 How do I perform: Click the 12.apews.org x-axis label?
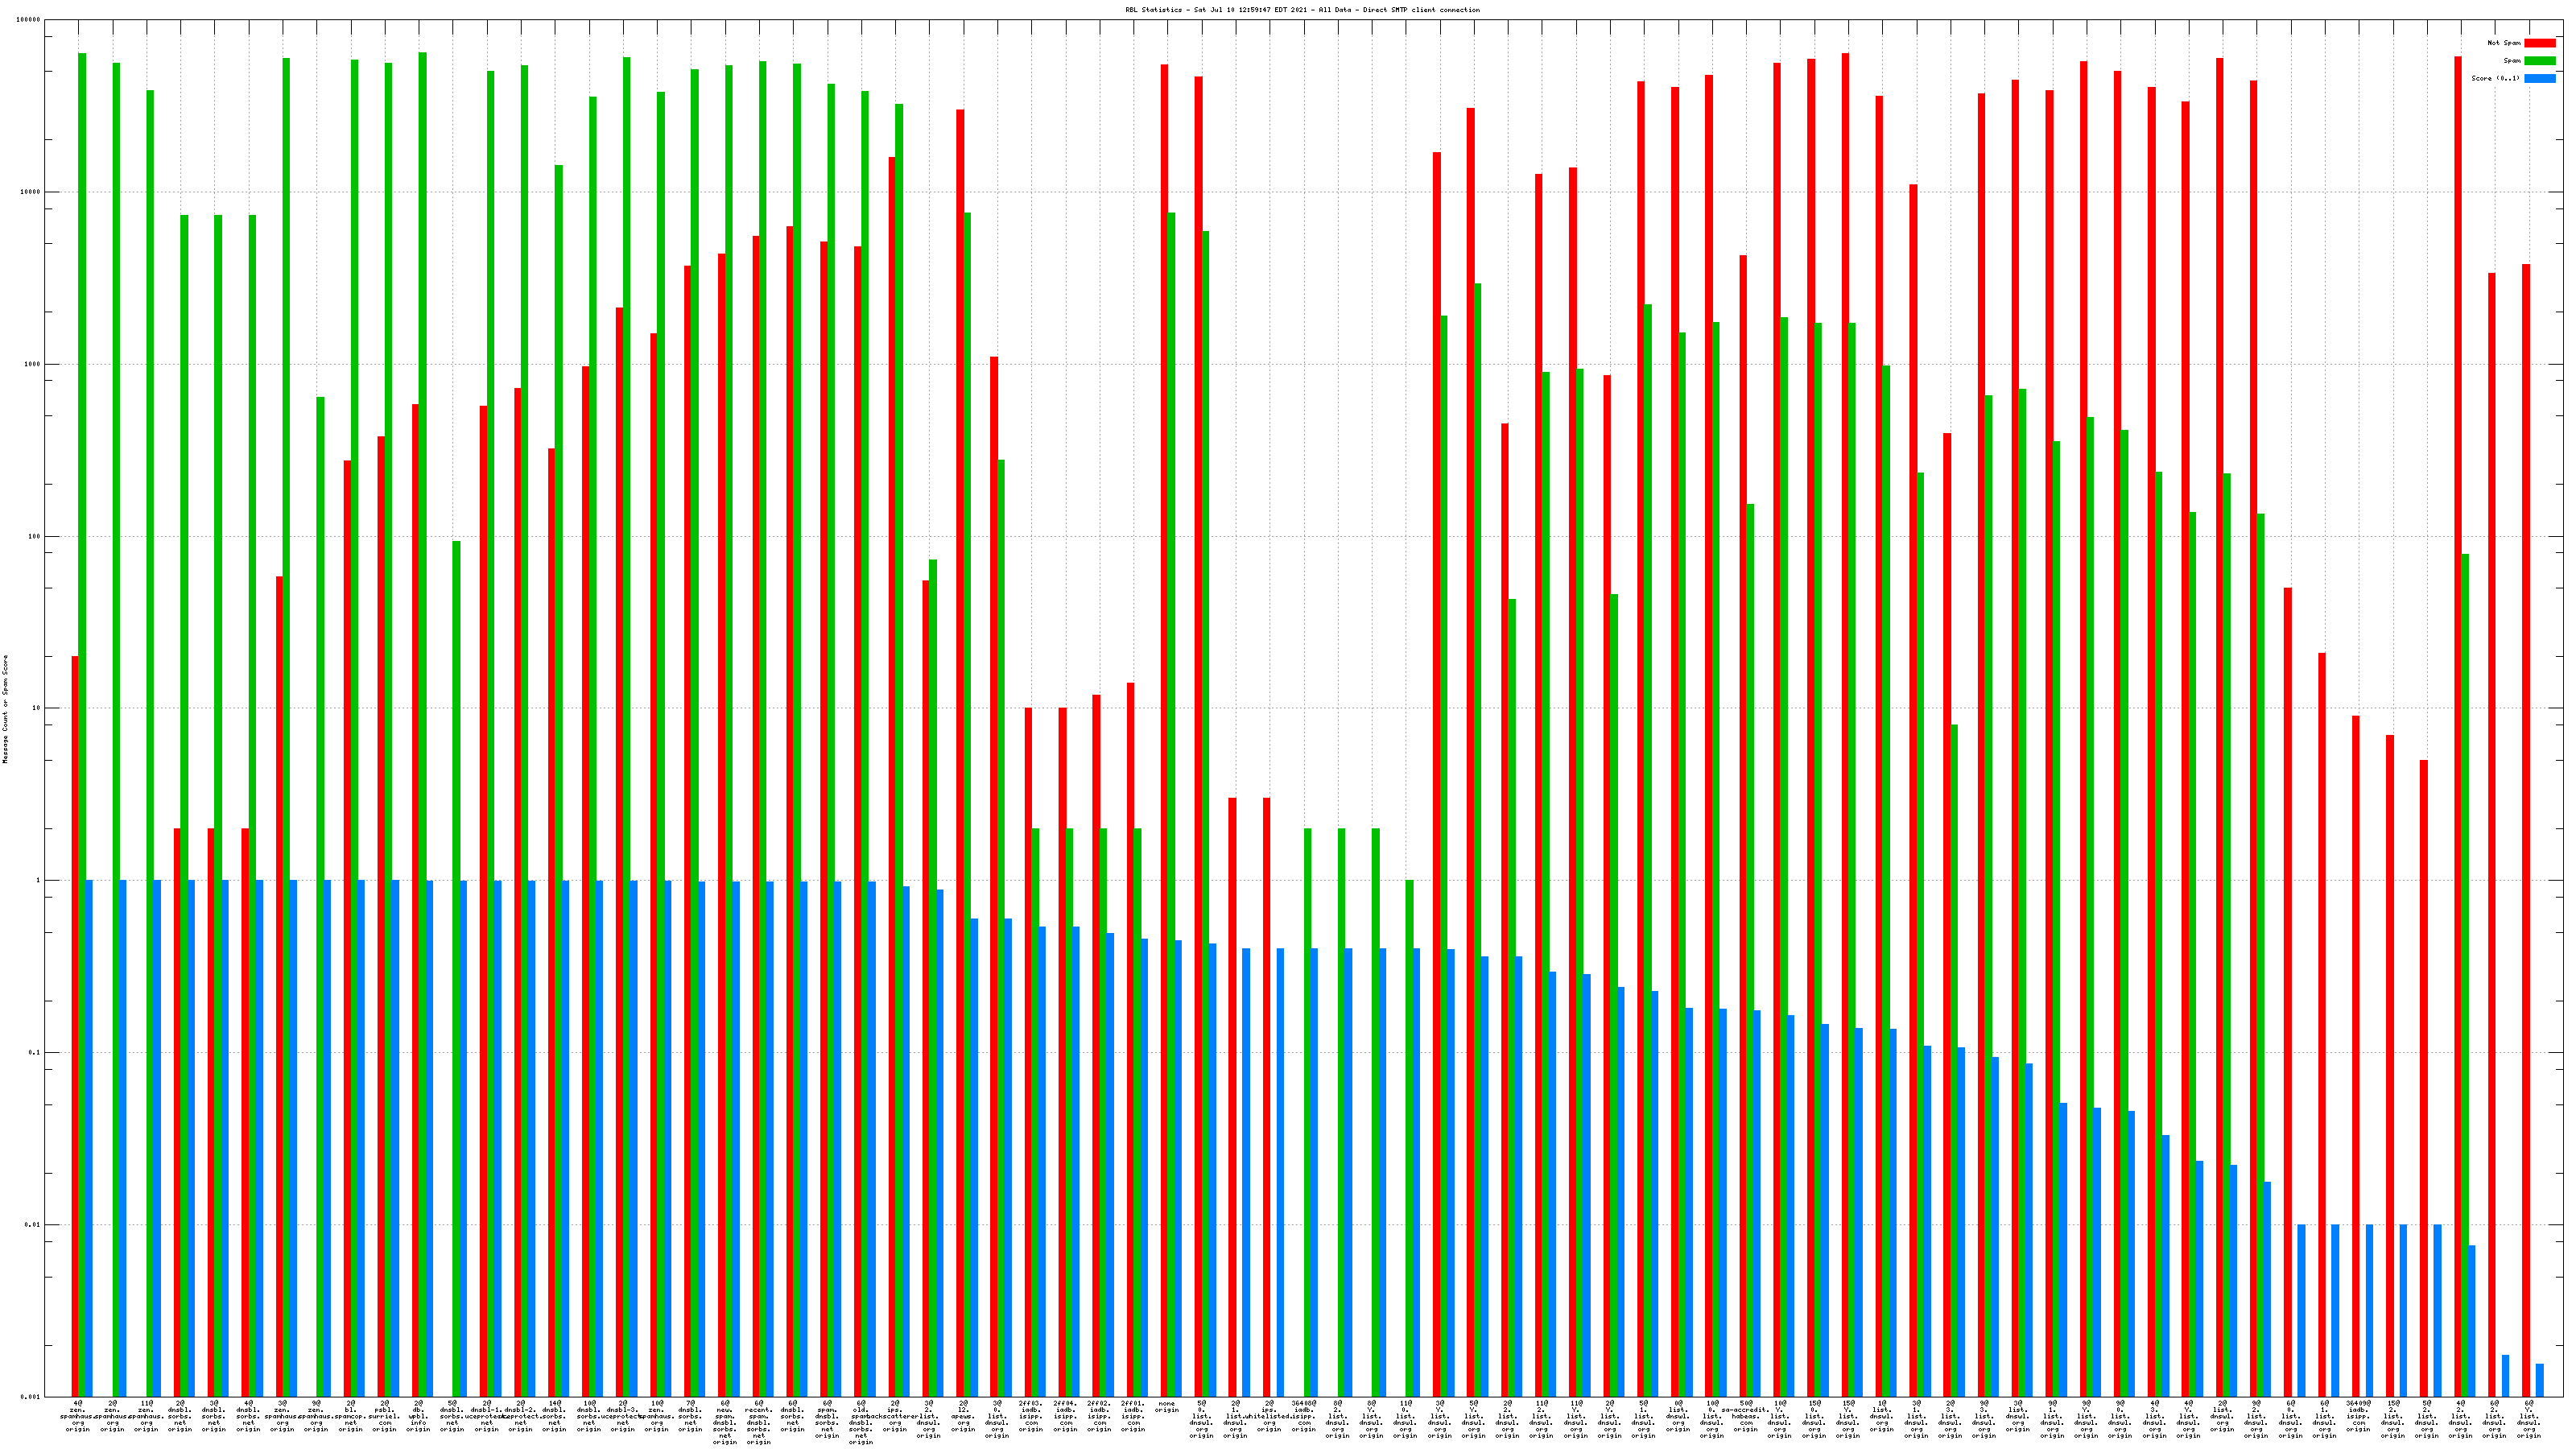point(963,1416)
